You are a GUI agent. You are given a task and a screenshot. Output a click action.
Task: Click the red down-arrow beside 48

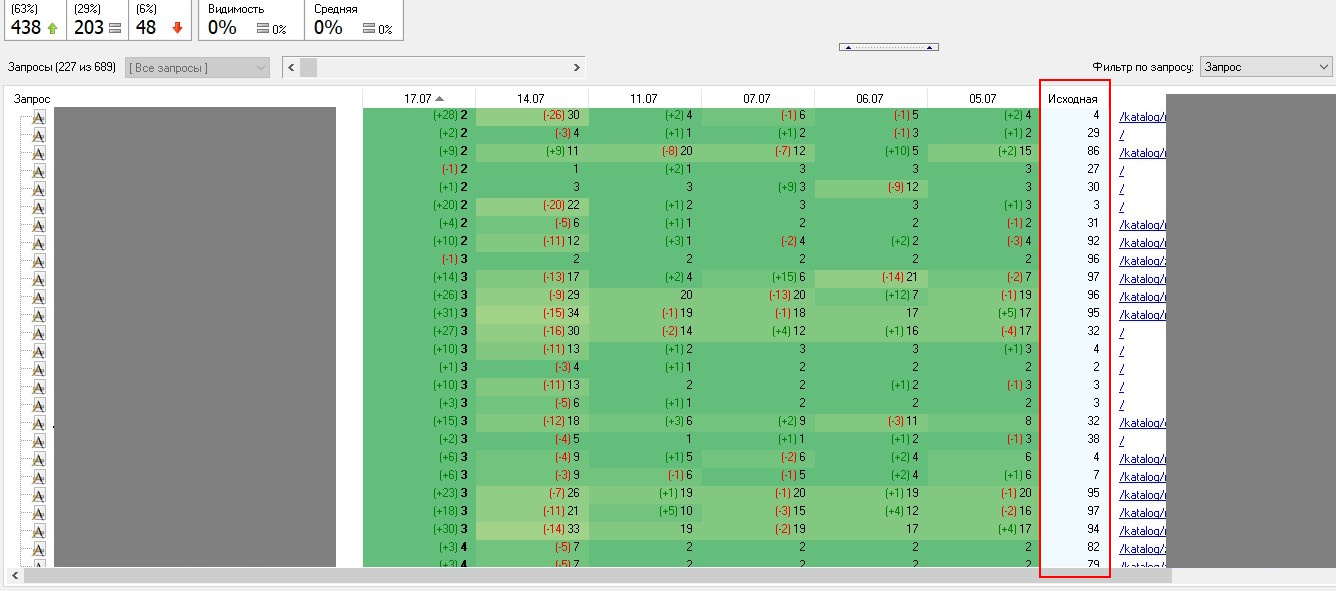178,28
